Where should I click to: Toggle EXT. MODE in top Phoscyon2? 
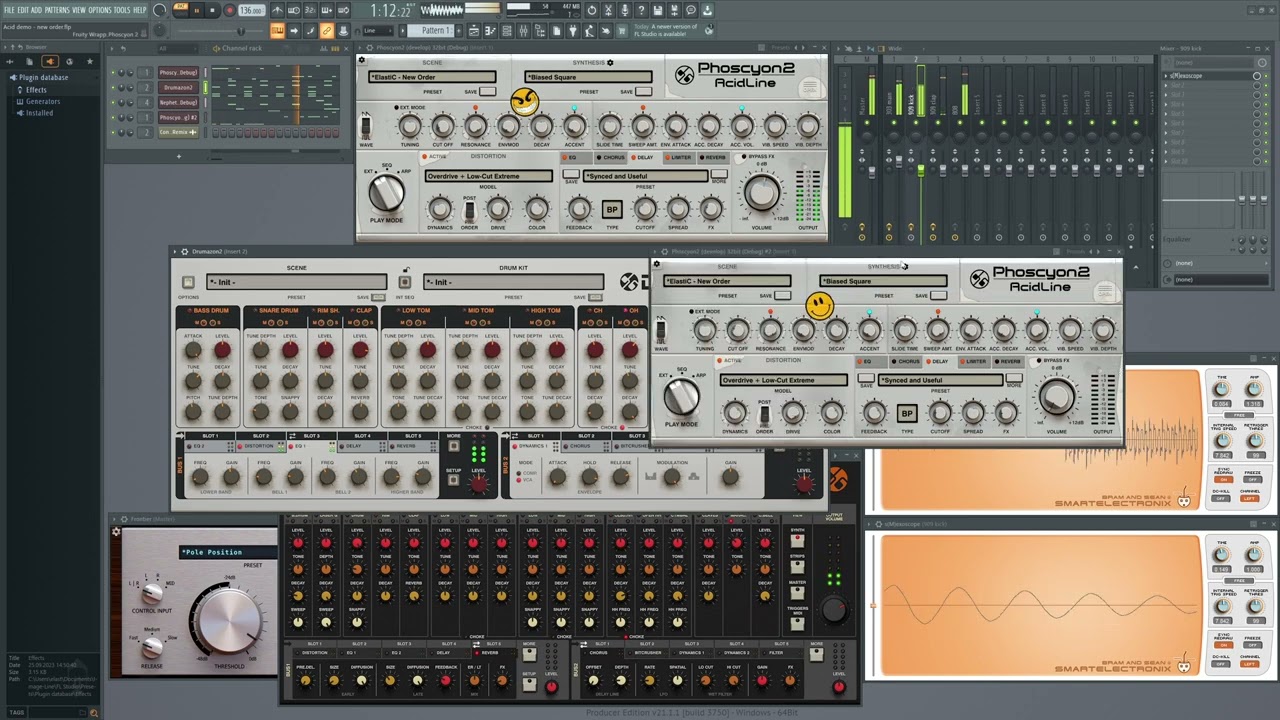[x=410, y=107]
